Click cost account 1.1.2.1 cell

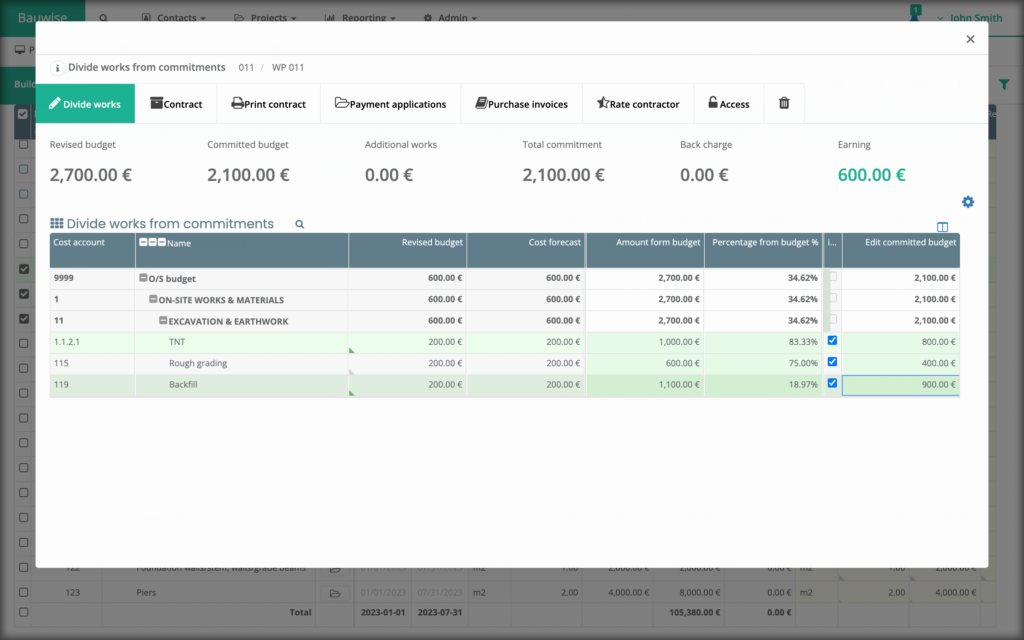92,342
